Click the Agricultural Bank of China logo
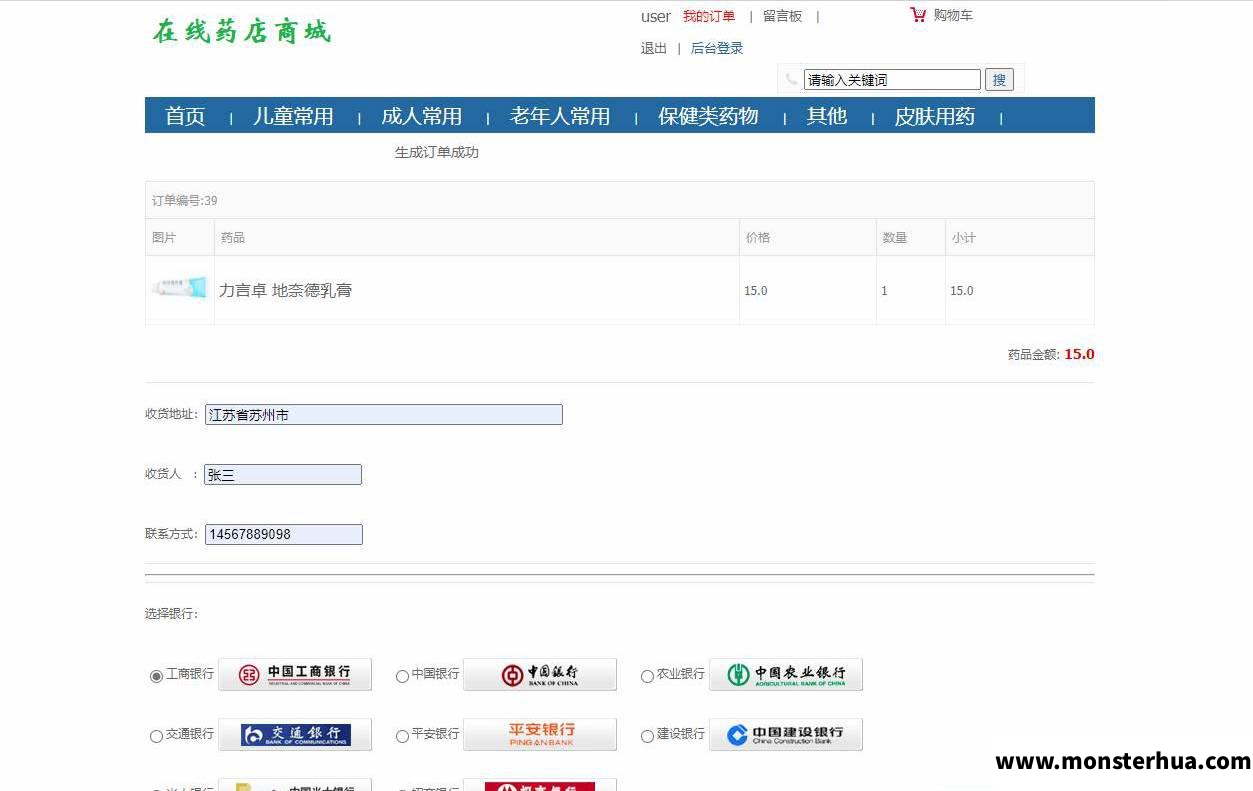 pos(786,675)
